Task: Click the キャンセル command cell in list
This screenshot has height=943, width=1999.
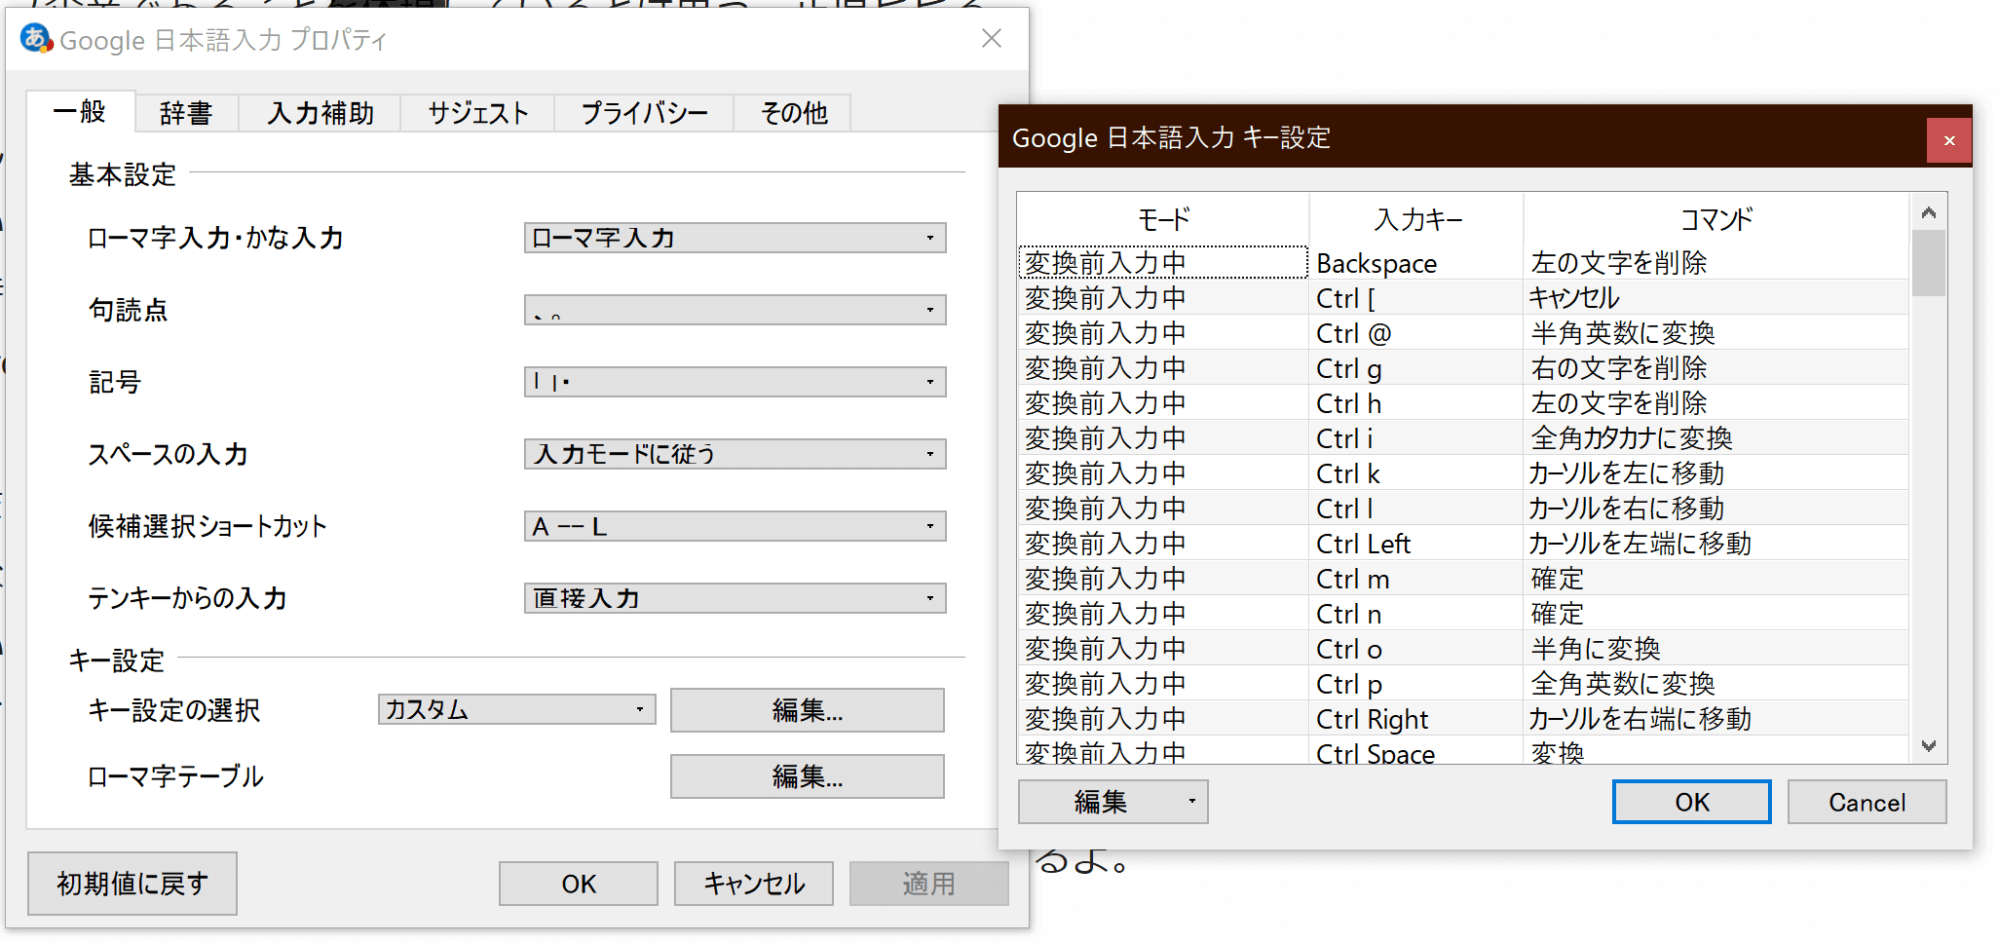Action: point(1716,298)
